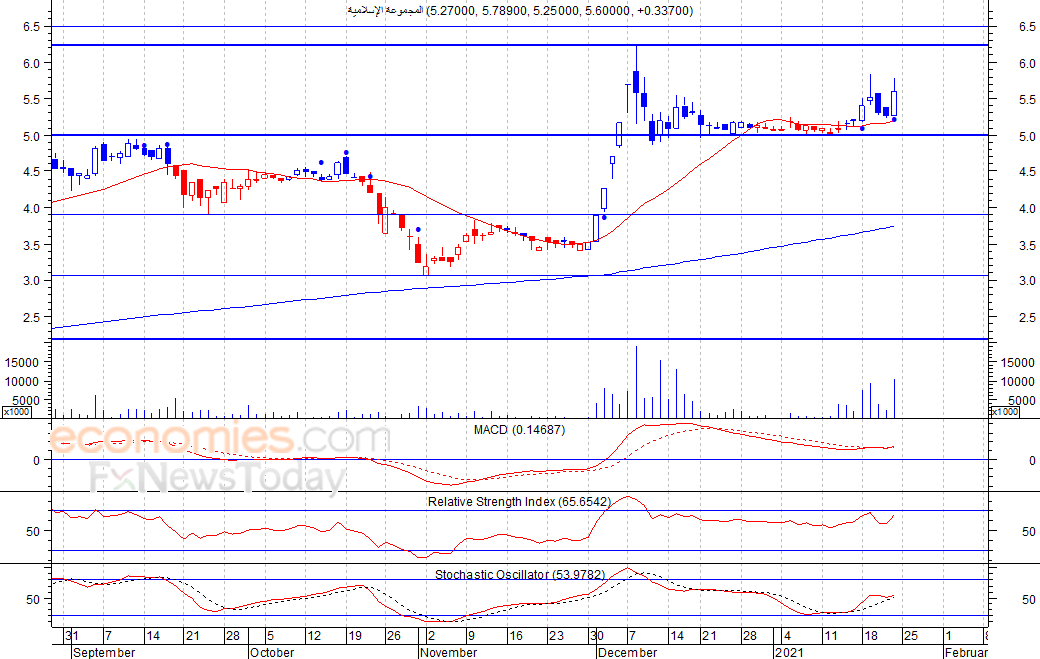Select the December label on the time axis
Screen dimensions: 1040x659
point(627,652)
